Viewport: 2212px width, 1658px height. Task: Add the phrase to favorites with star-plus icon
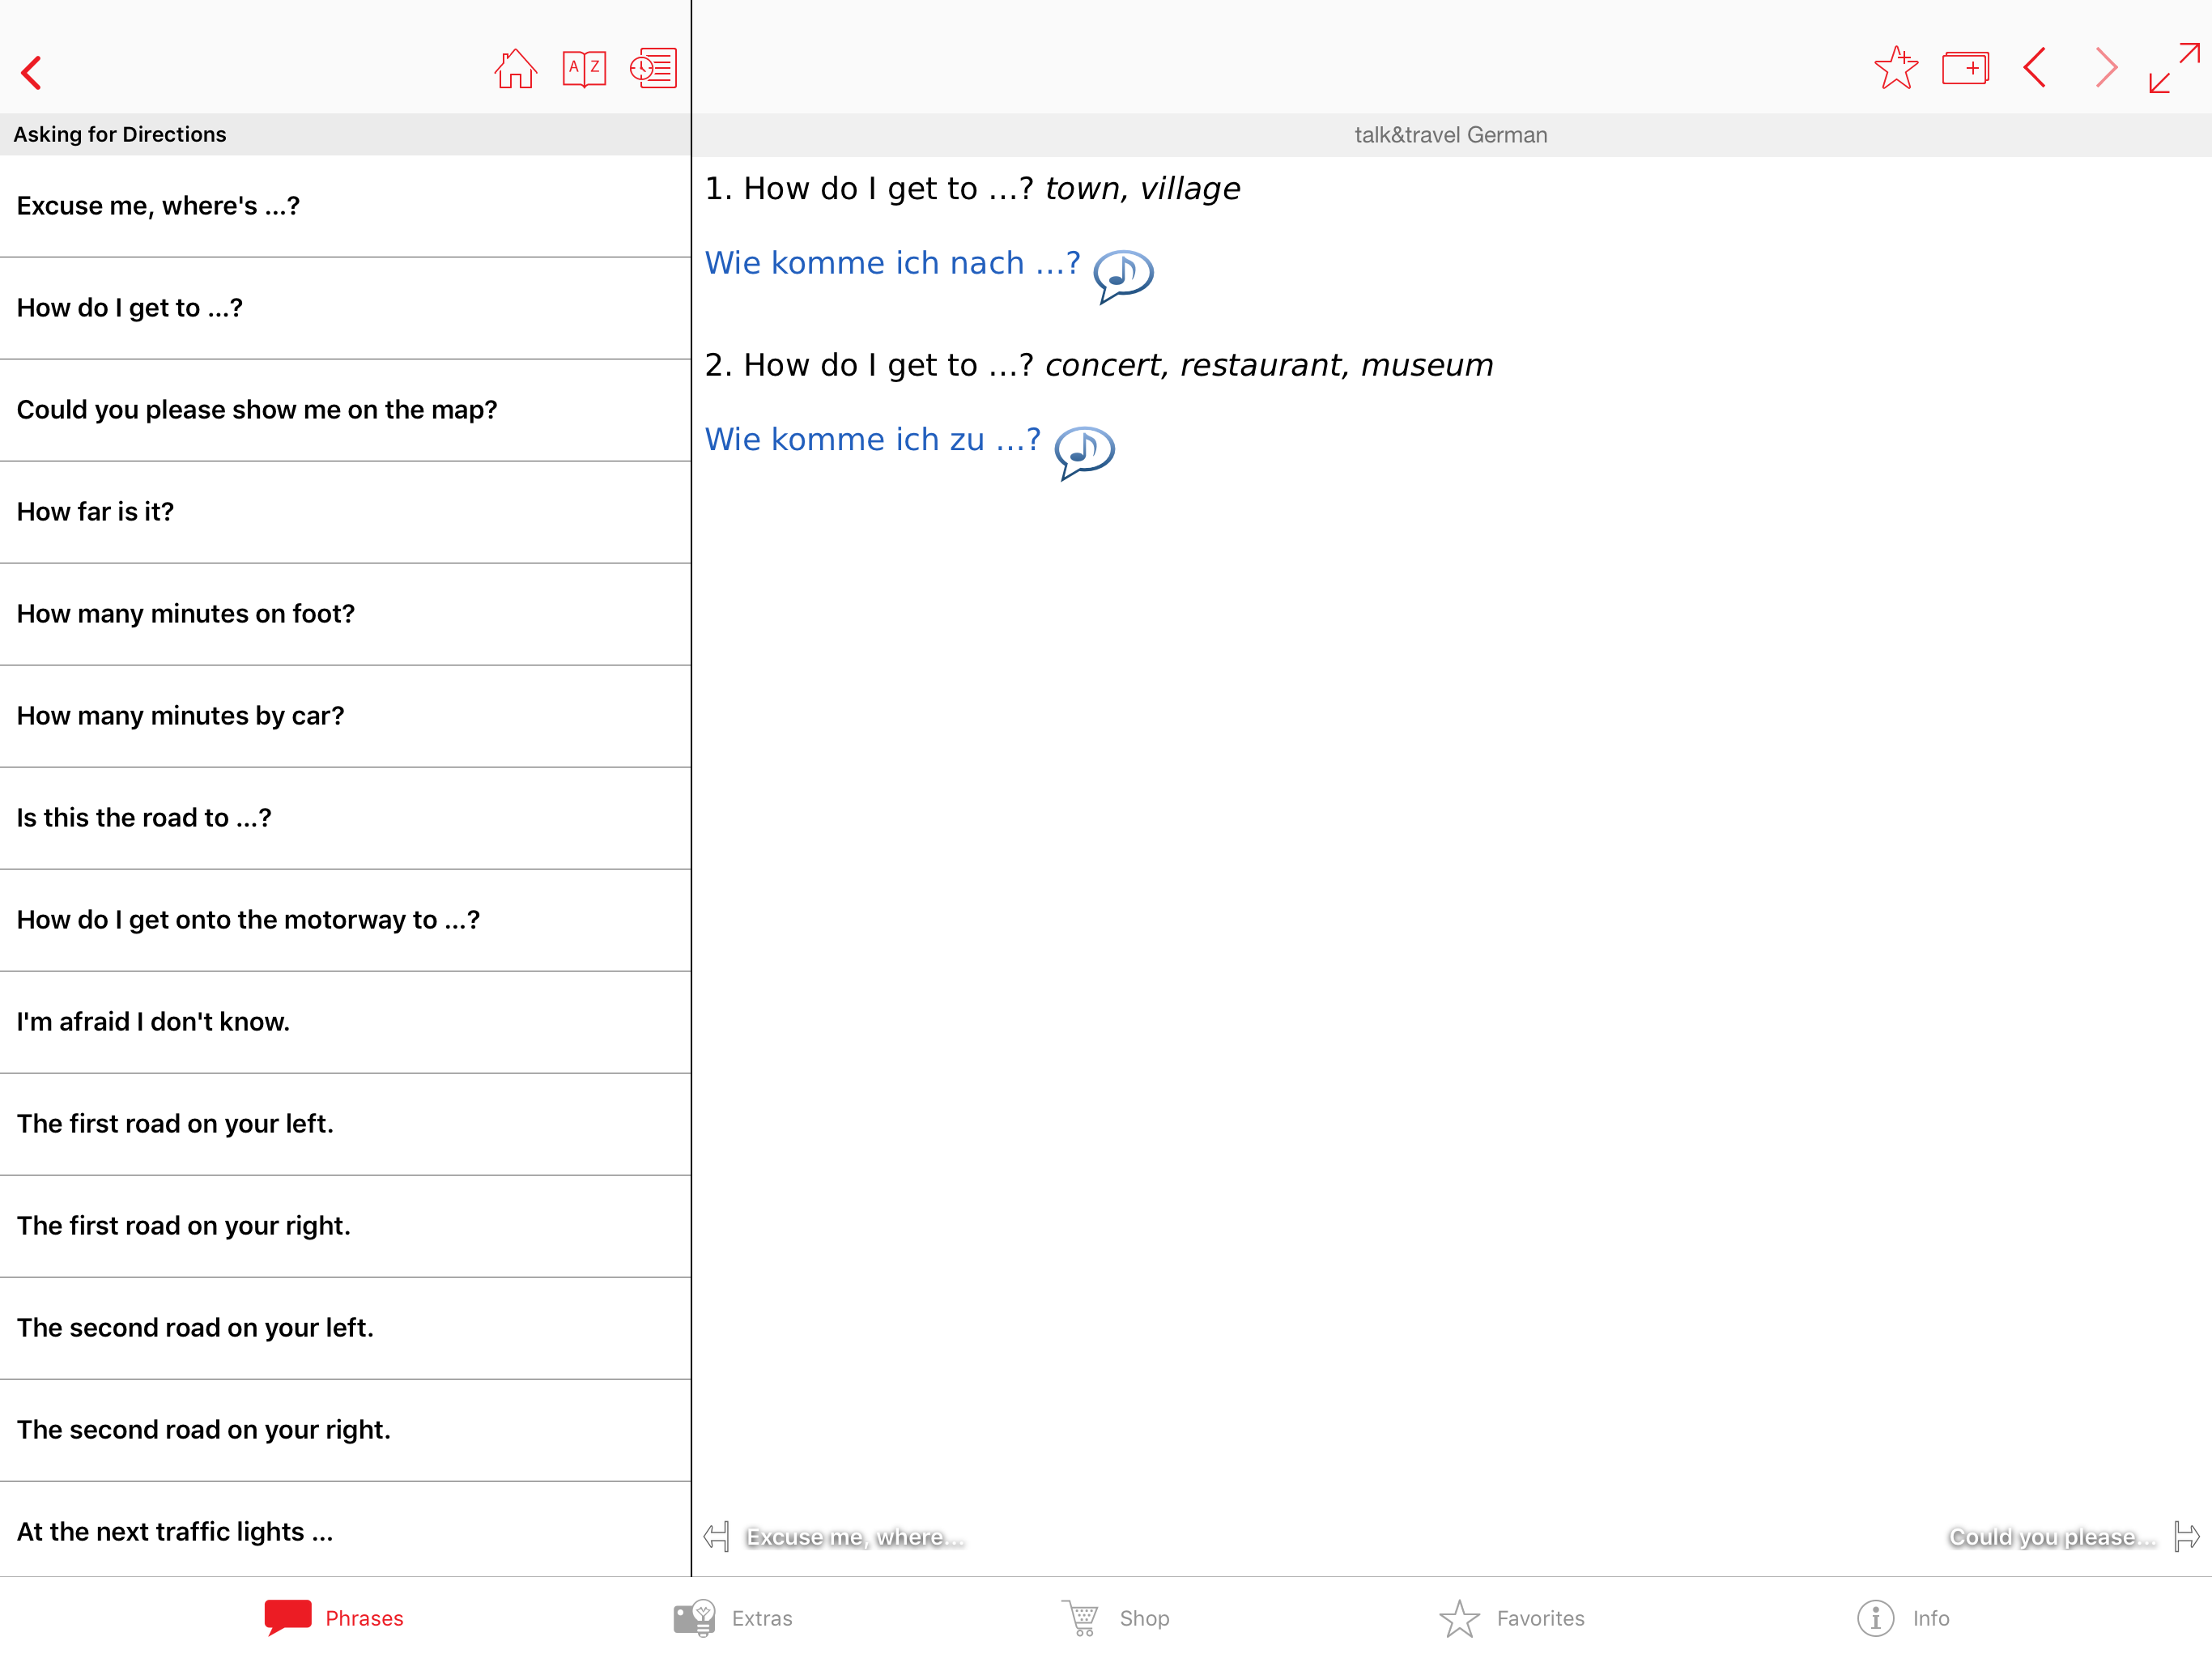click(1895, 69)
